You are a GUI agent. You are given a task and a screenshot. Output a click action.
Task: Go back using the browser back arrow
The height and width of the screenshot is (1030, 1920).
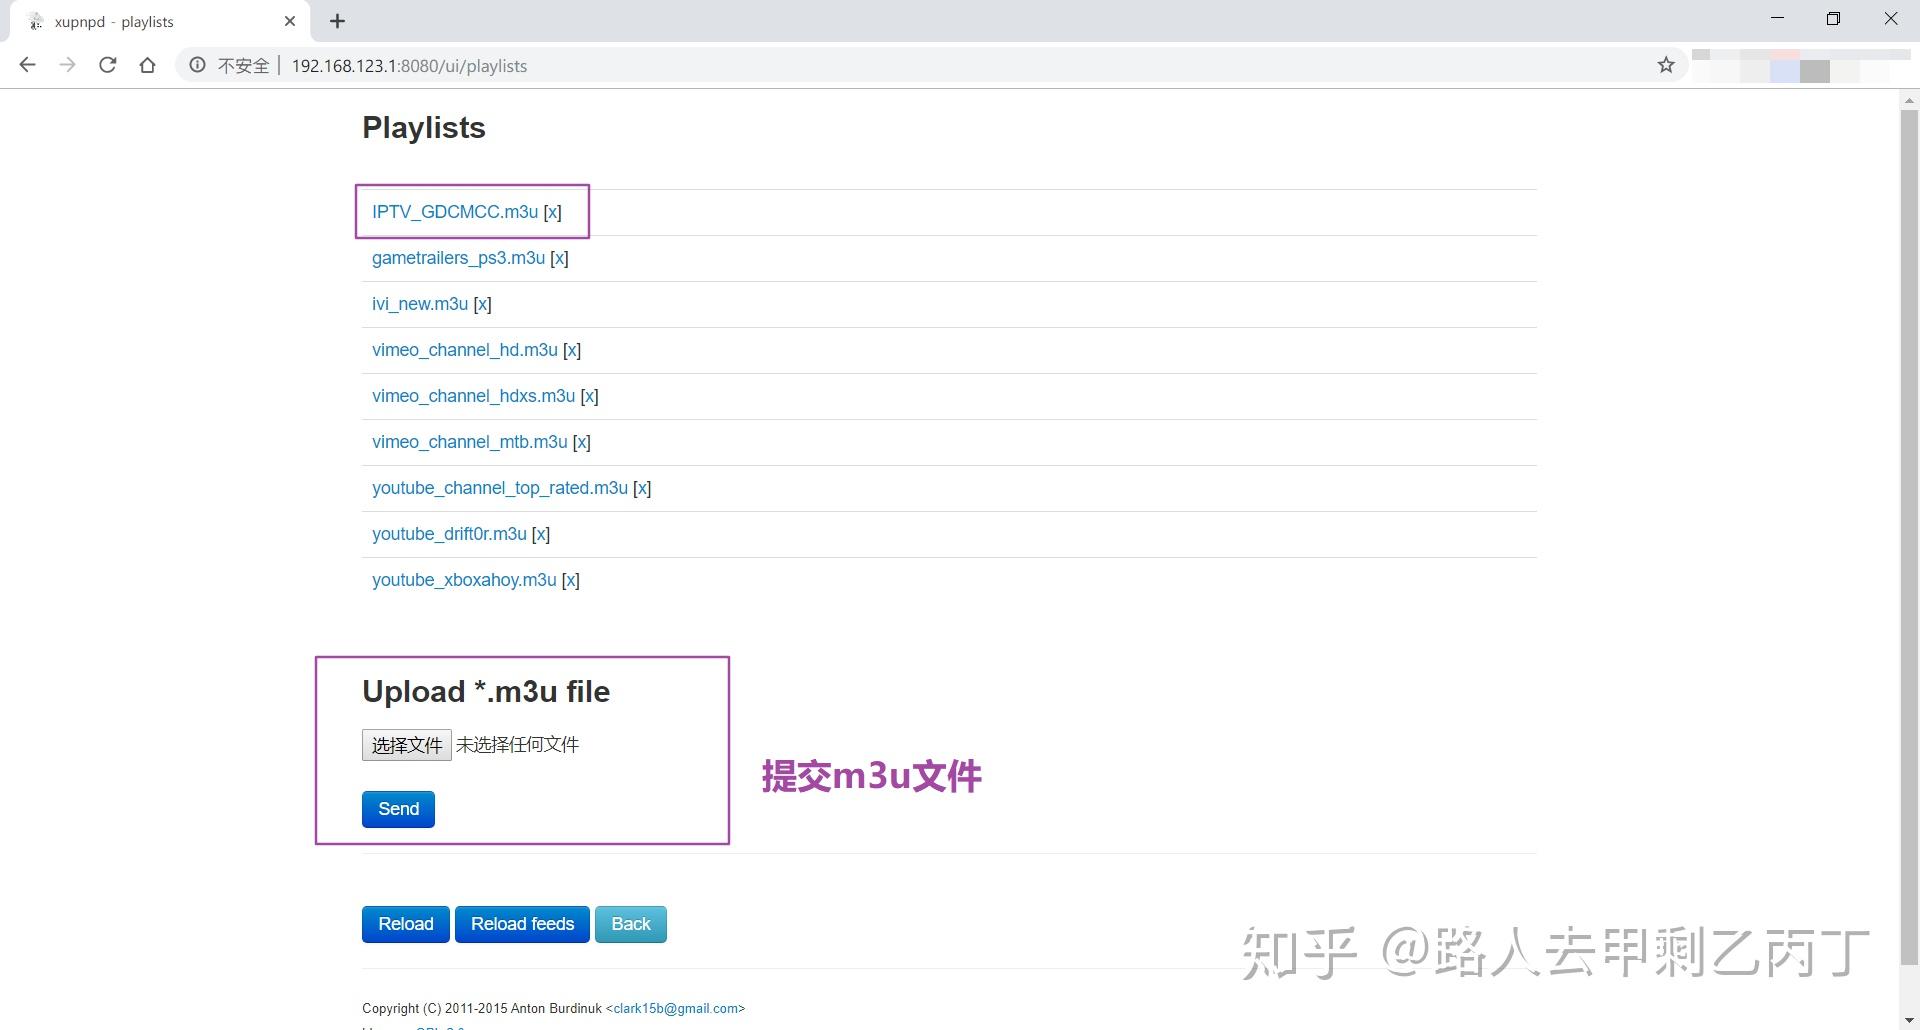pyautogui.click(x=27, y=65)
